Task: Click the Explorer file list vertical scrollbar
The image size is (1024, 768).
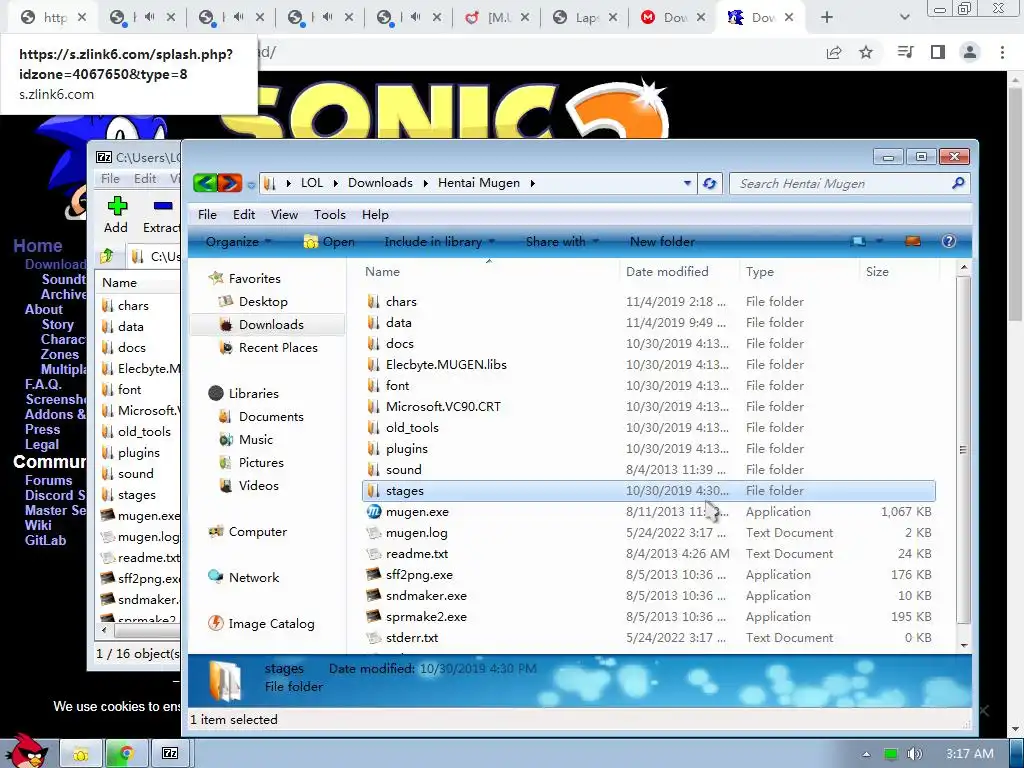Action: (963, 451)
